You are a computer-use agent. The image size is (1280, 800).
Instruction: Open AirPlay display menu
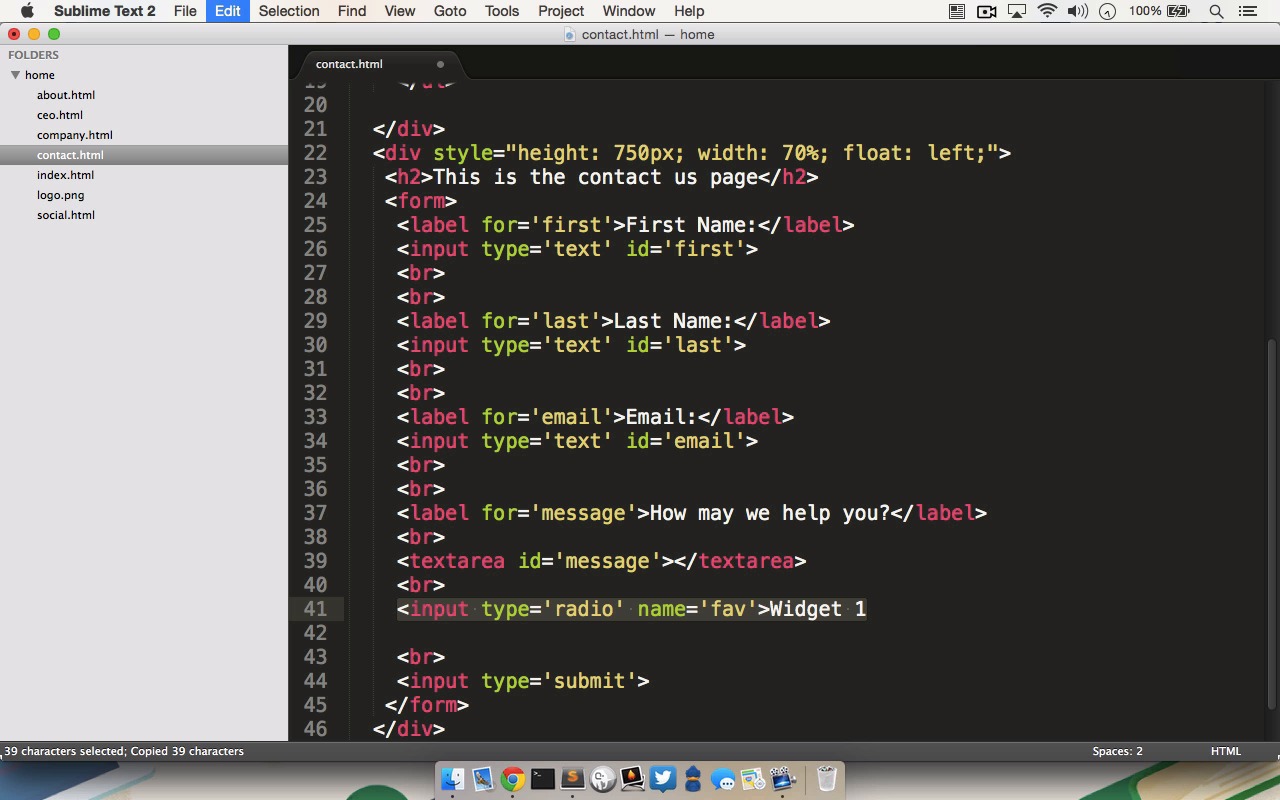click(x=1017, y=11)
